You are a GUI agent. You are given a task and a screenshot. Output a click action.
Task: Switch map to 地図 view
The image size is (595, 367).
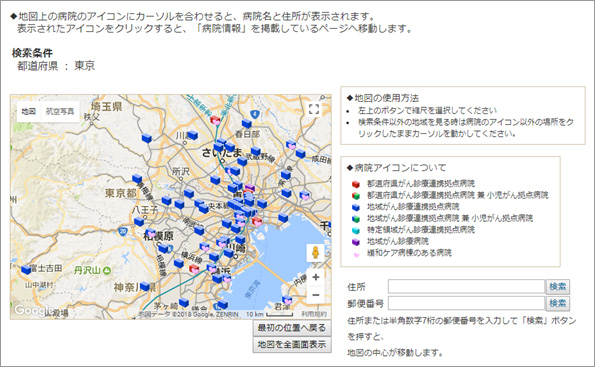click(x=29, y=111)
